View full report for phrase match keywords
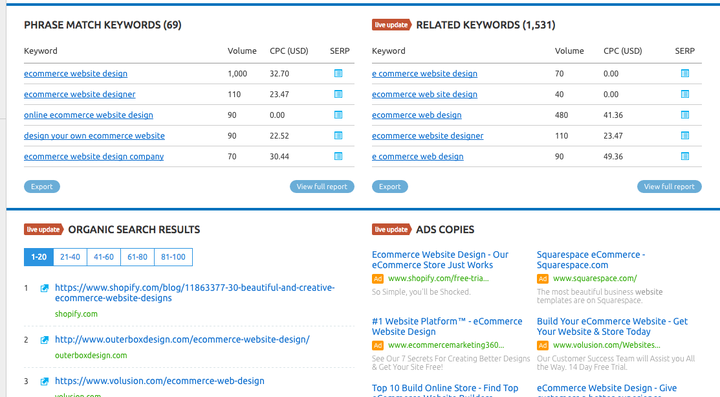The height and width of the screenshot is (397, 720). click(x=322, y=186)
